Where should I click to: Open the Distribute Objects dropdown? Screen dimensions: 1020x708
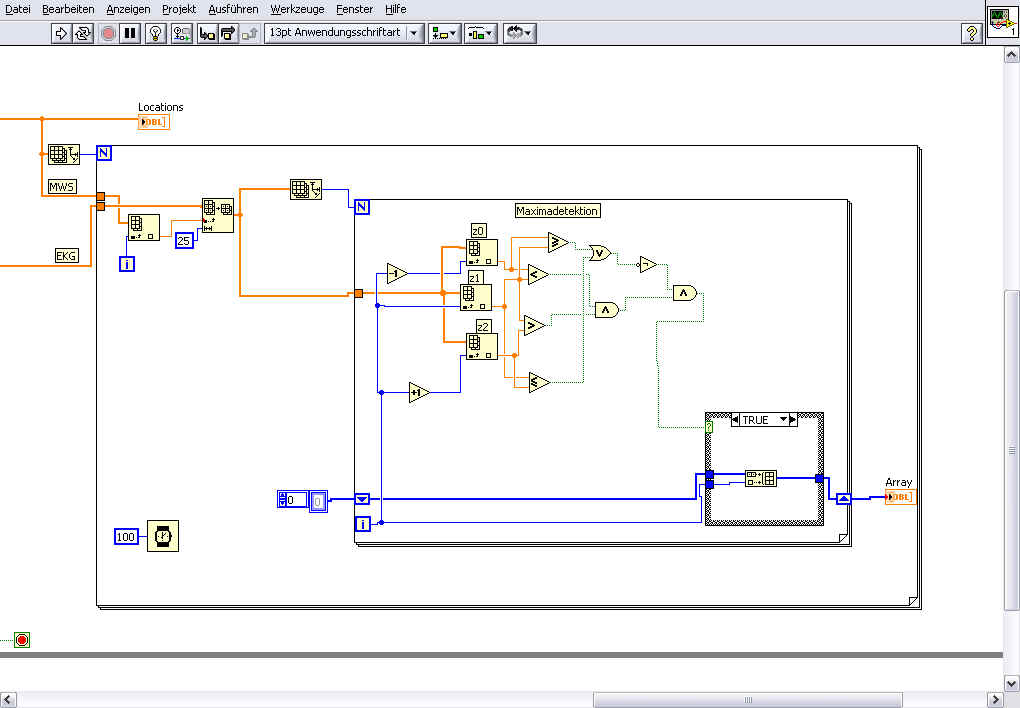pyautogui.click(x=481, y=33)
